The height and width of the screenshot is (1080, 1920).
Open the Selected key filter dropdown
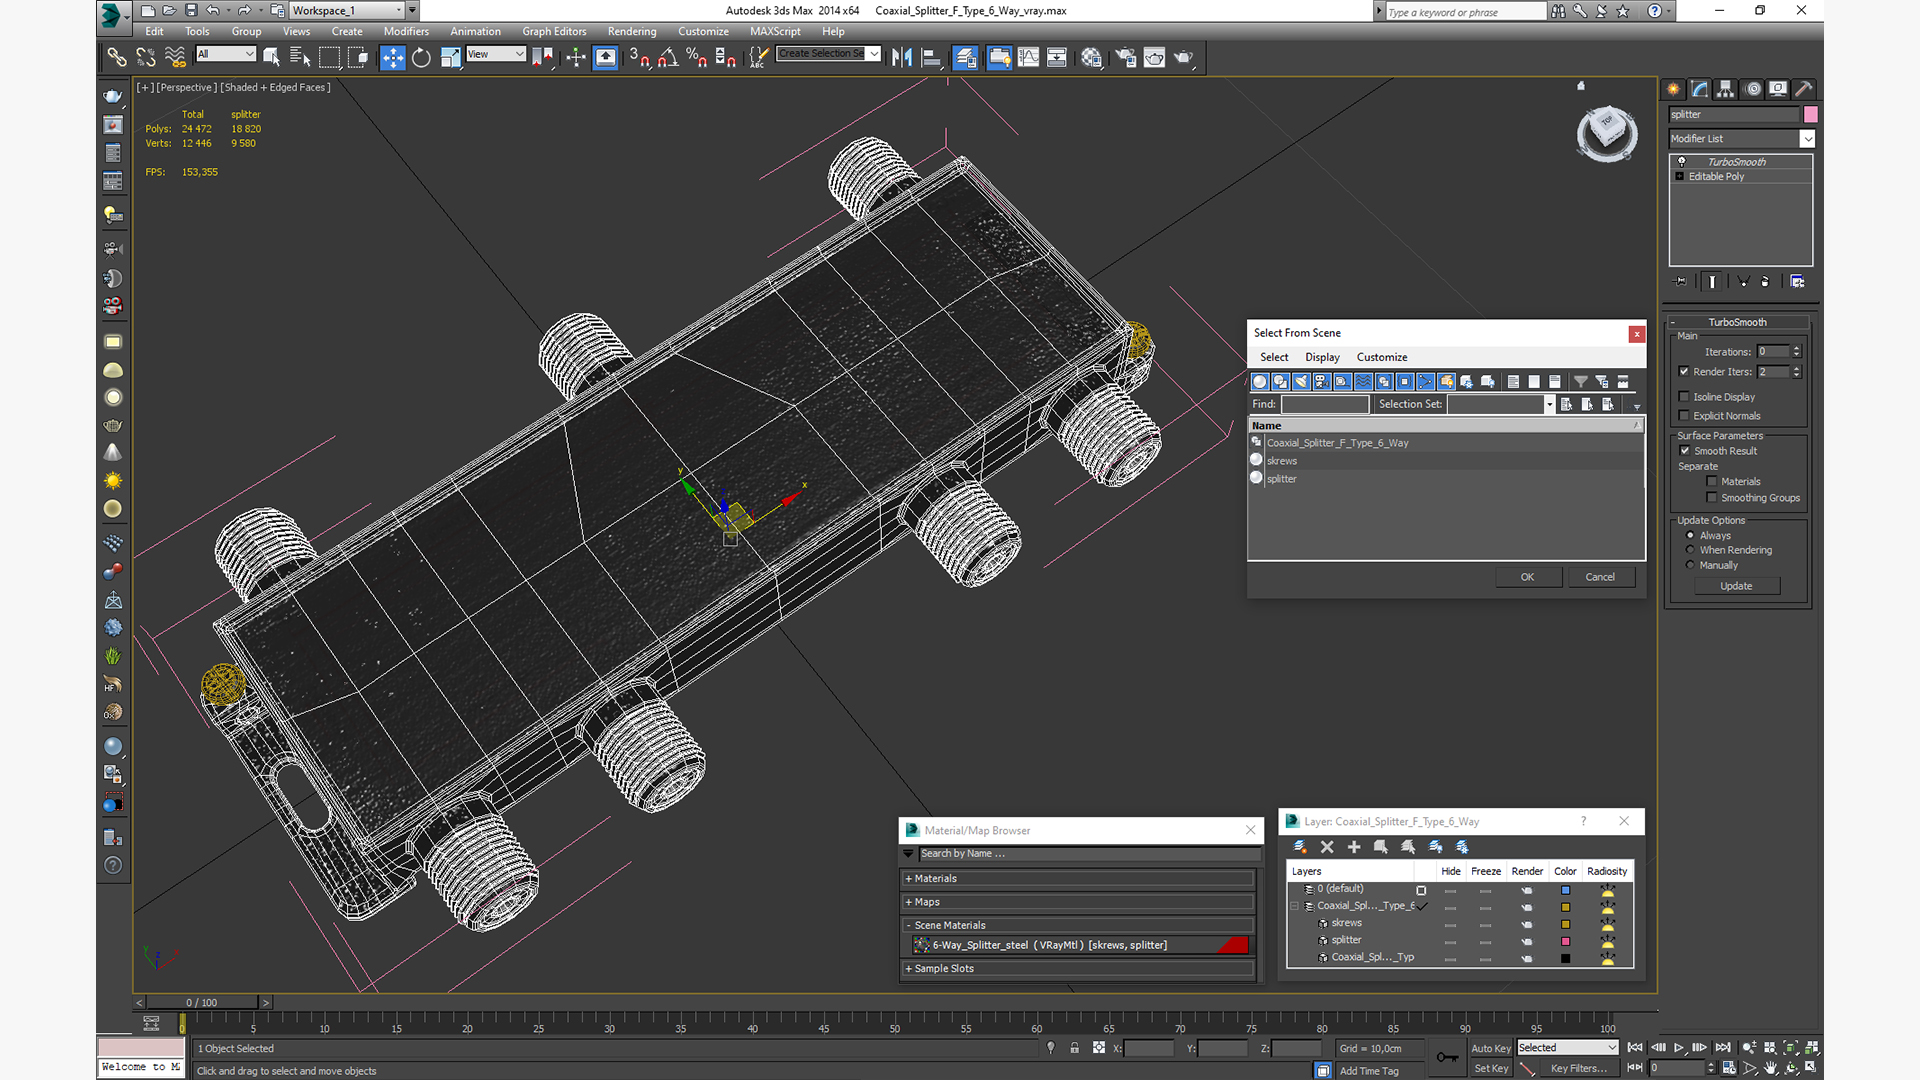pyautogui.click(x=1567, y=1048)
